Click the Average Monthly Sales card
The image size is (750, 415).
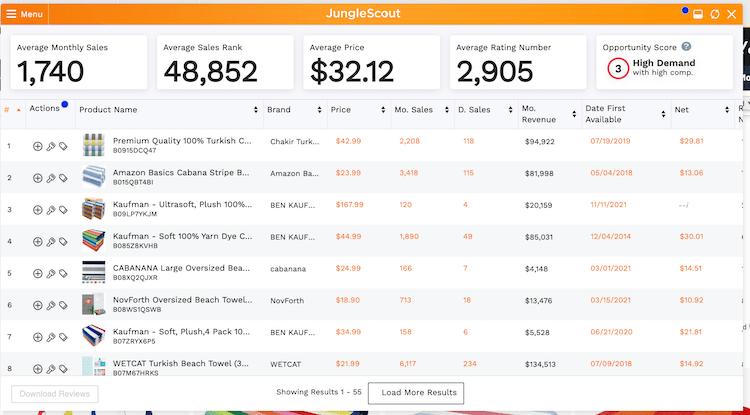tap(79, 62)
